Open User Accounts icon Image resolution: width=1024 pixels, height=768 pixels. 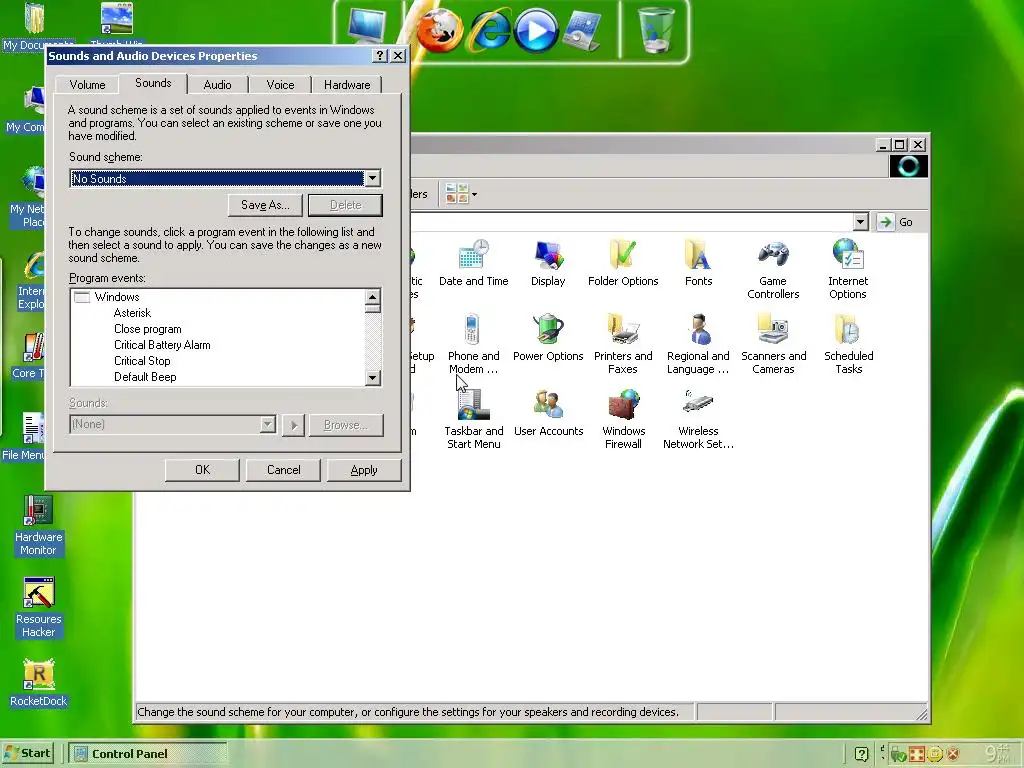[x=548, y=413]
